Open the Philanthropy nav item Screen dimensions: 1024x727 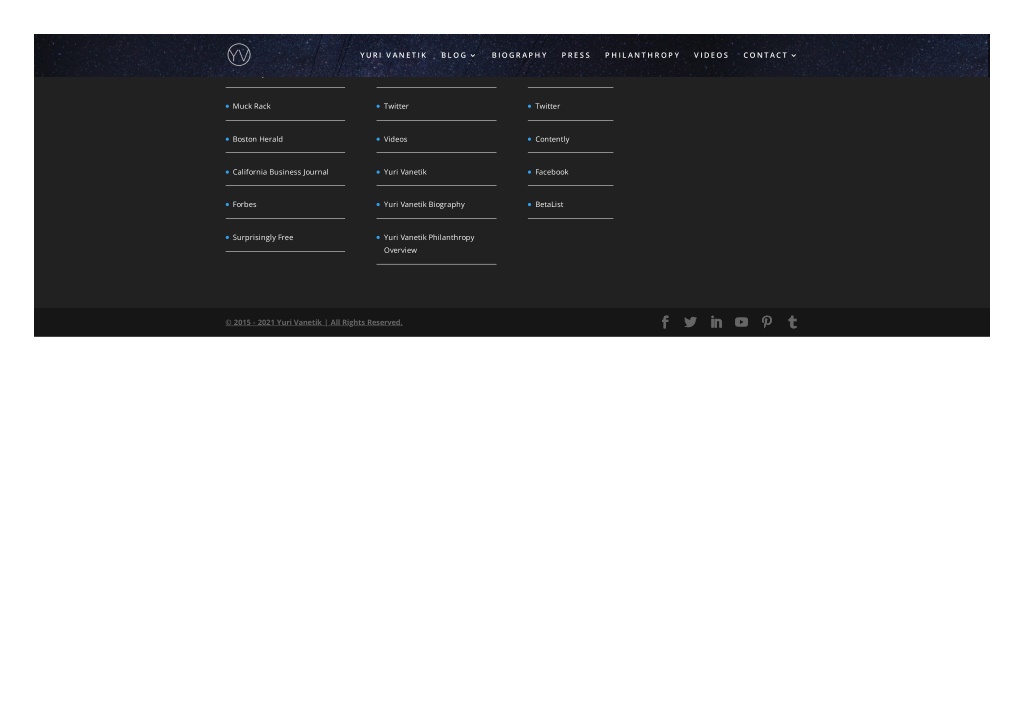[x=642, y=56]
